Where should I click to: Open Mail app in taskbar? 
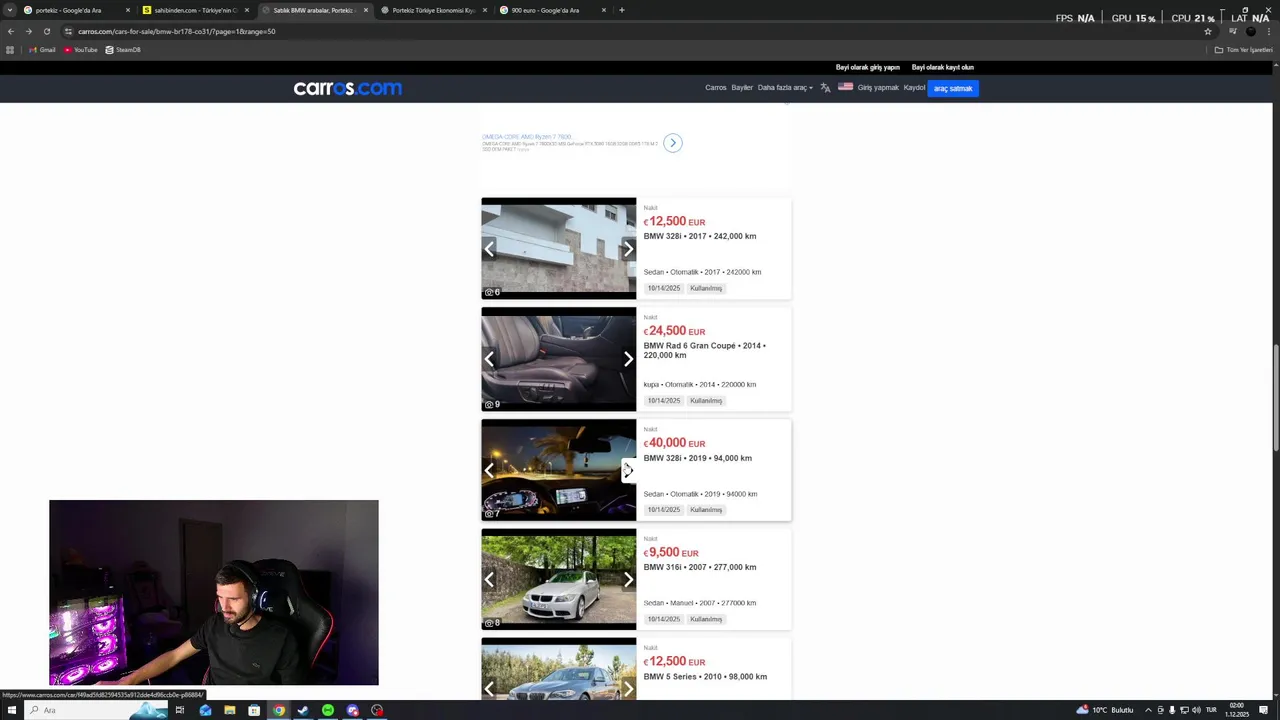point(205,710)
